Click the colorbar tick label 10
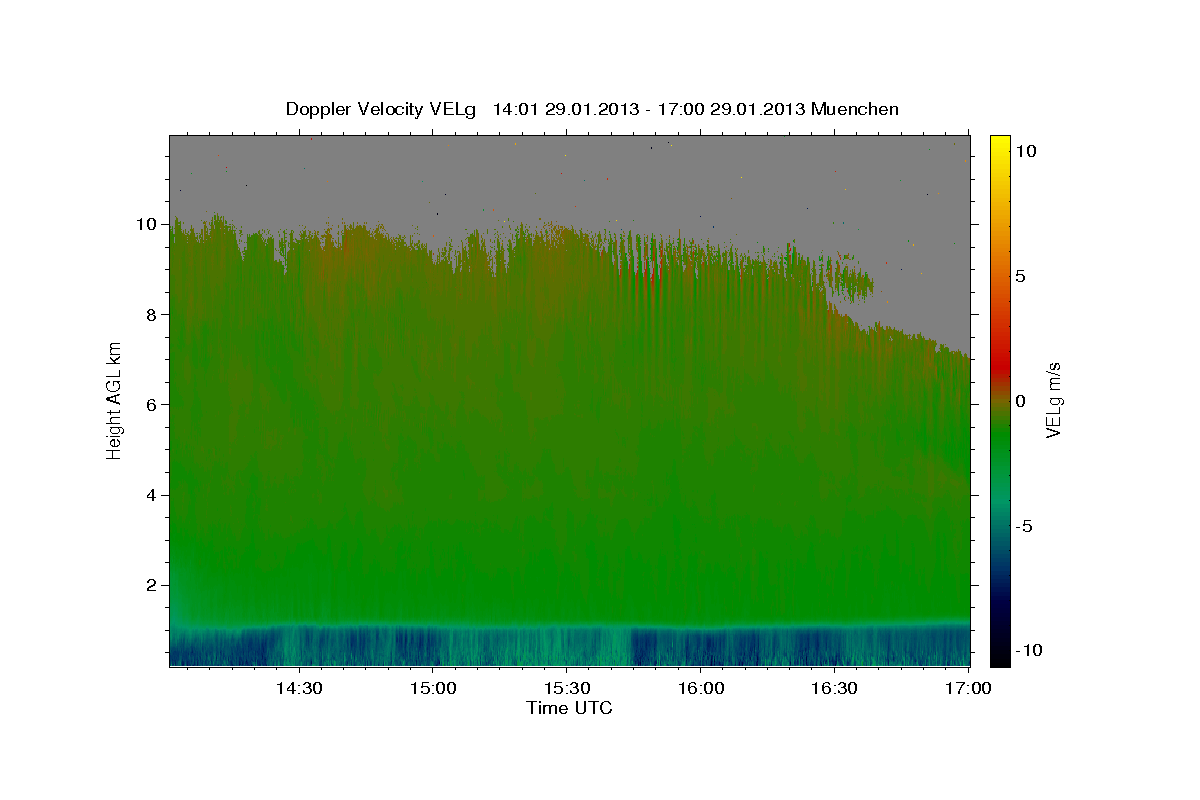 [x=1025, y=151]
